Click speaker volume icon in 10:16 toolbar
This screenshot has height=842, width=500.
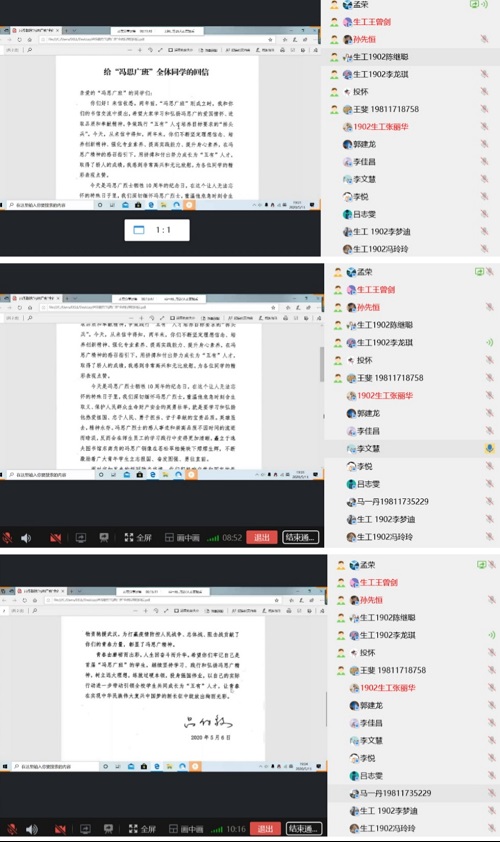(32, 829)
